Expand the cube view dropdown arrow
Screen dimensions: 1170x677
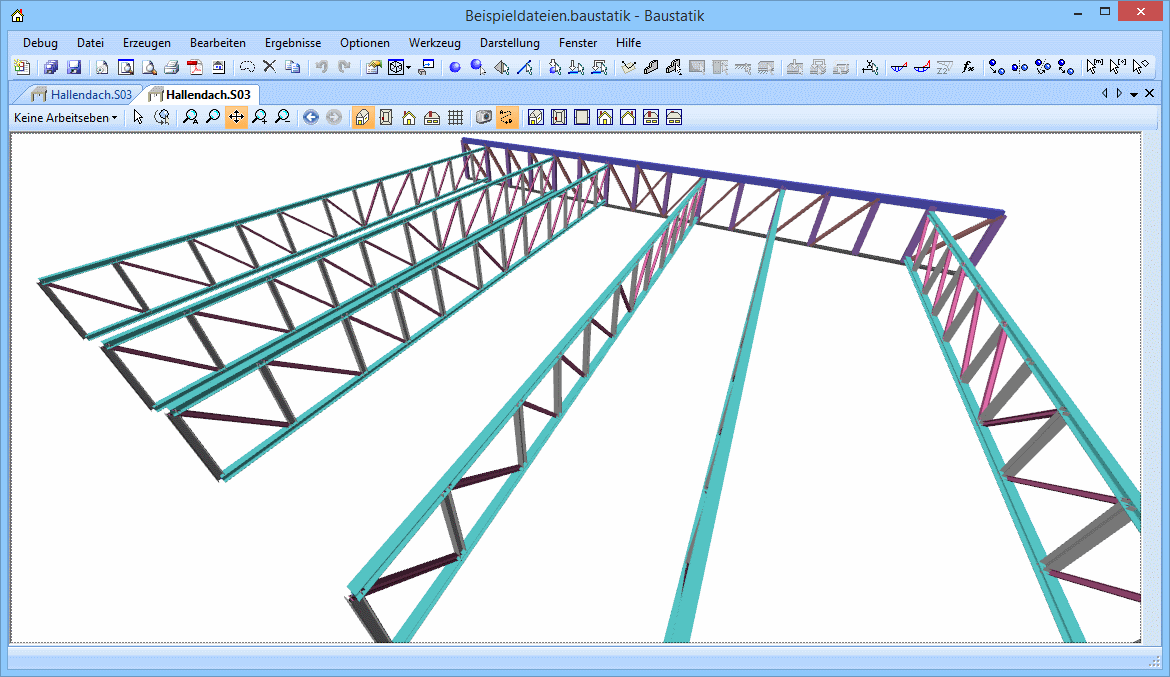[x=408, y=67]
